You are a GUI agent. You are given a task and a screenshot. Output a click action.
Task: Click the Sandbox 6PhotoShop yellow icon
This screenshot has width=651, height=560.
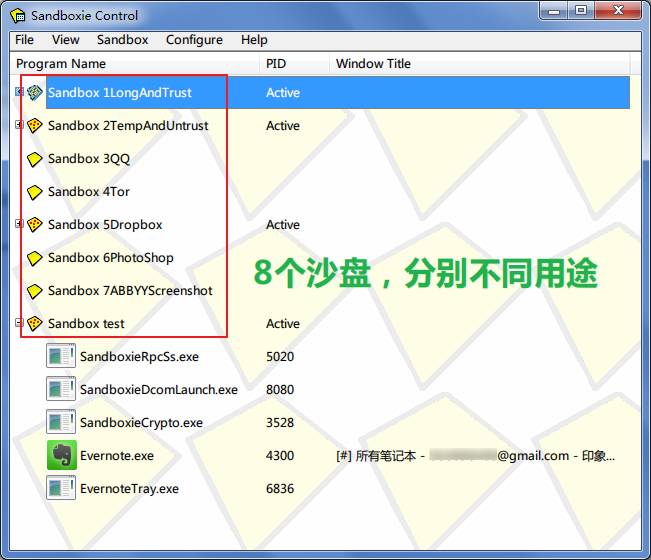[x=35, y=258]
